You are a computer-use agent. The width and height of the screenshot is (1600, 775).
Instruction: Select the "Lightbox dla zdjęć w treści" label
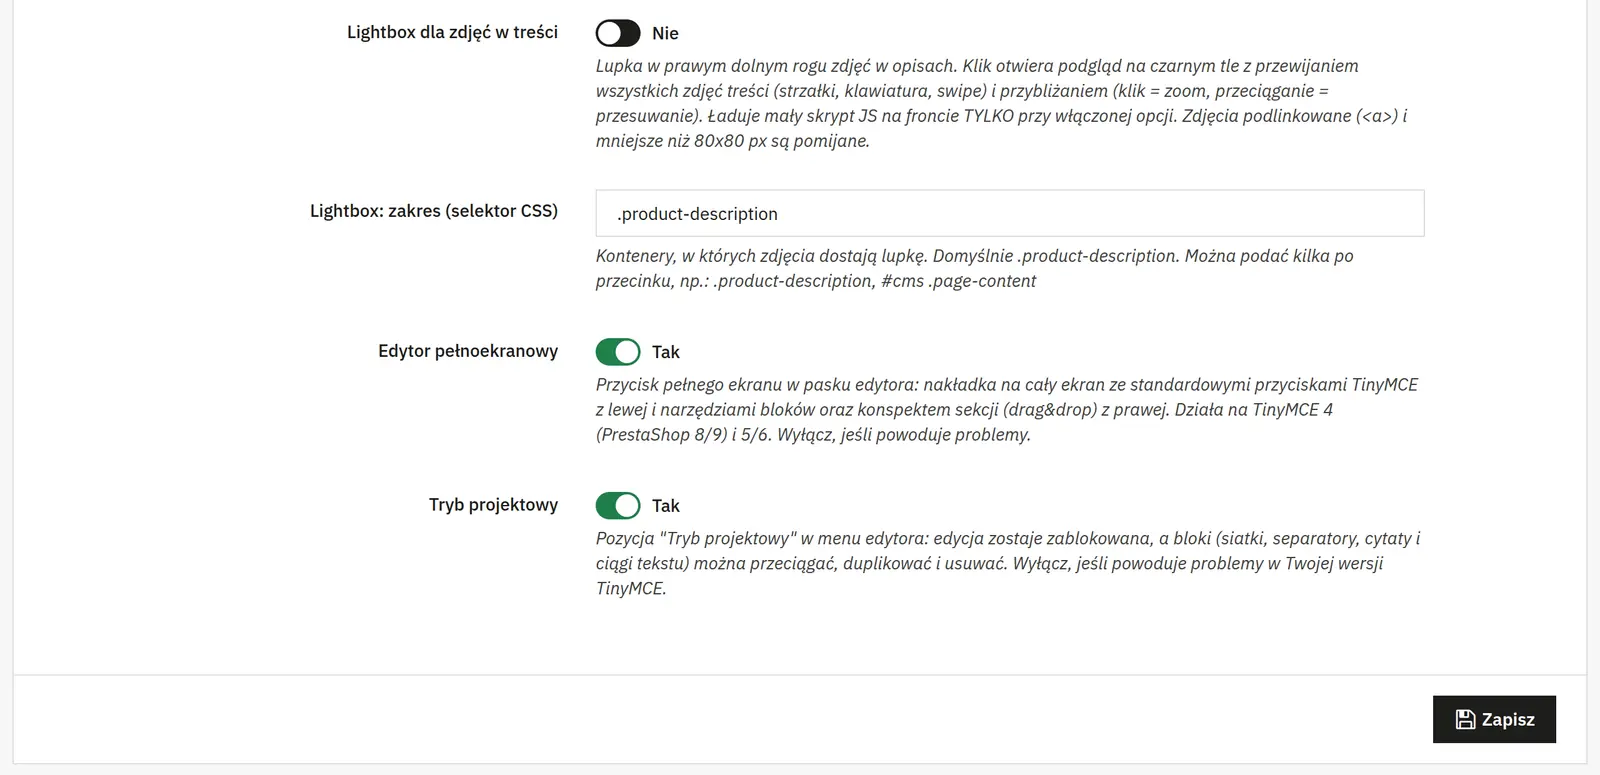(x=452, y=32)
